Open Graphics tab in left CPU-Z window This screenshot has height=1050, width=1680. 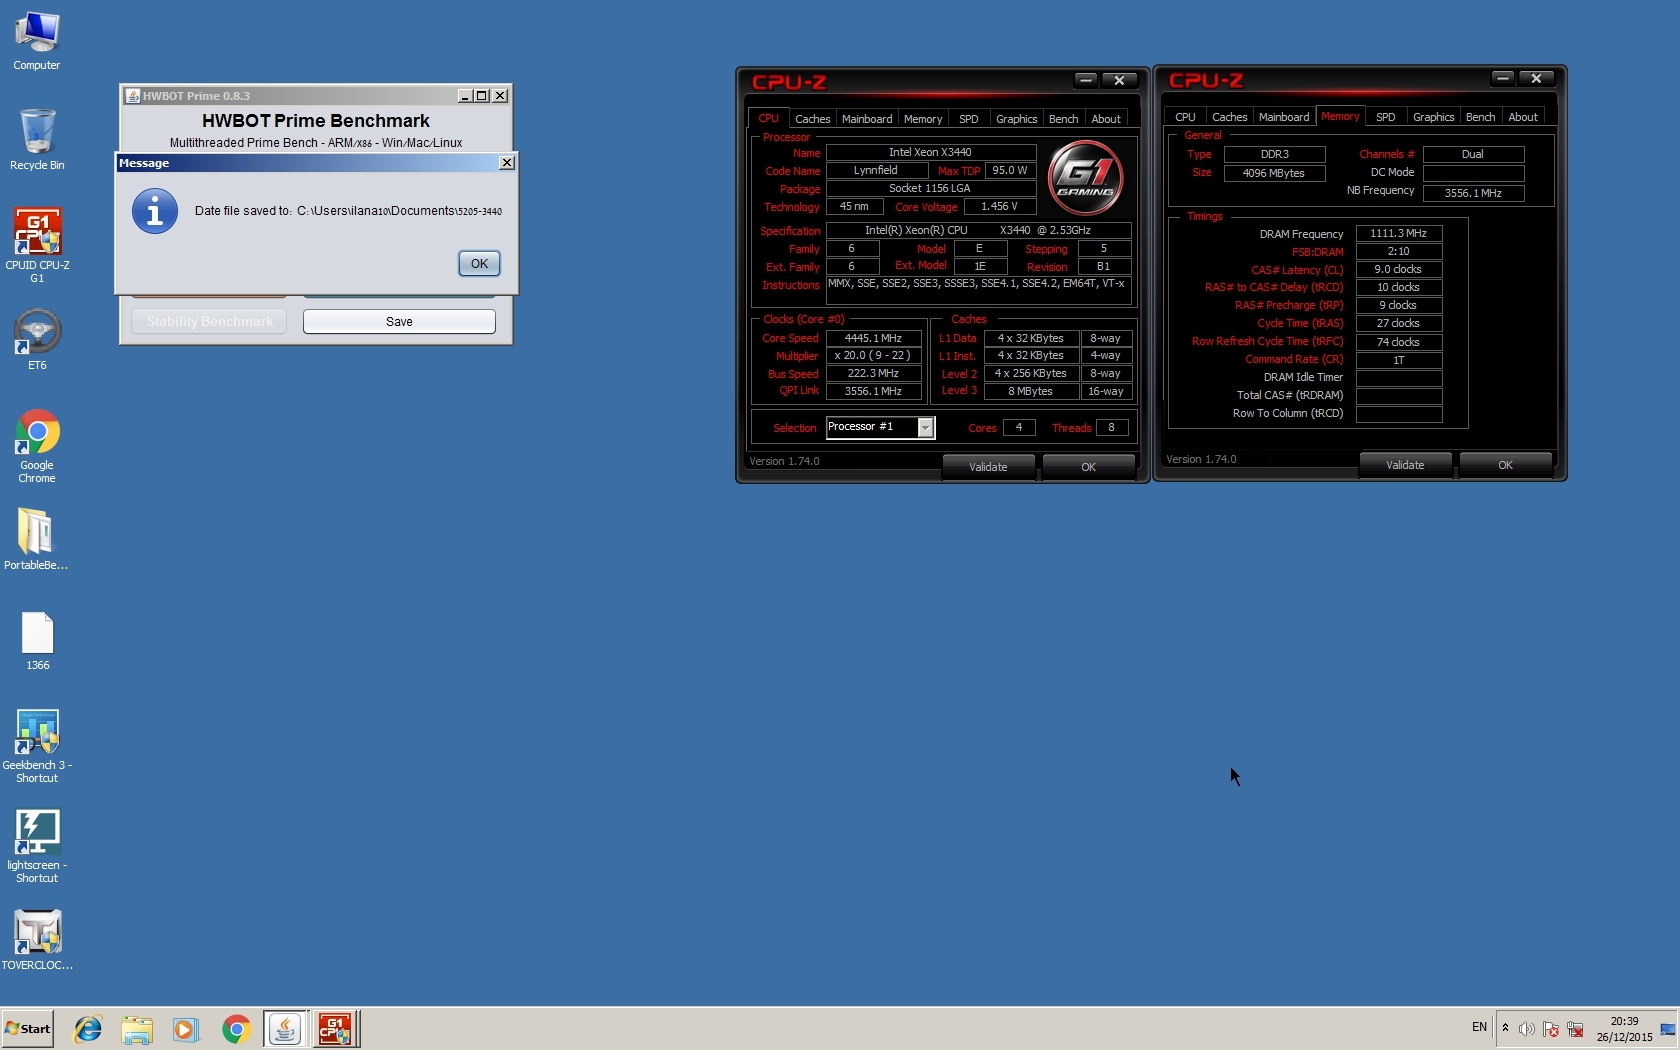tap(1017, 119)
